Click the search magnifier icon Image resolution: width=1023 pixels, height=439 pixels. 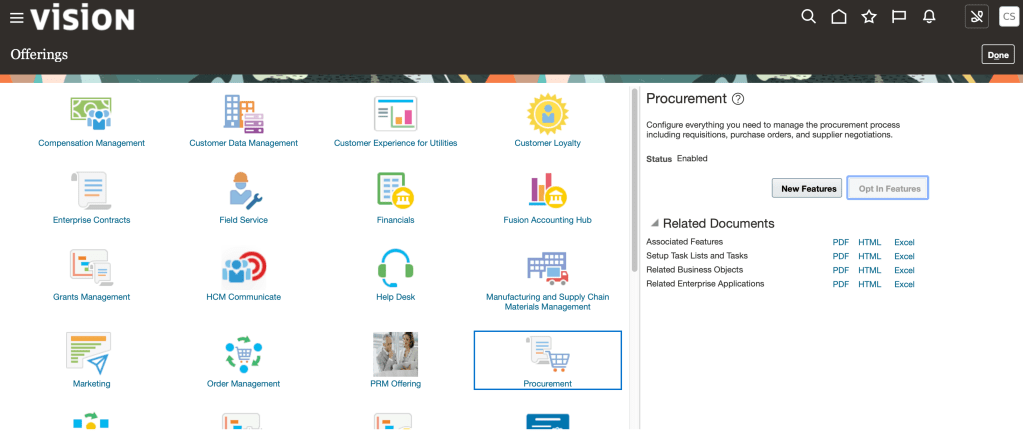point(809,17)
